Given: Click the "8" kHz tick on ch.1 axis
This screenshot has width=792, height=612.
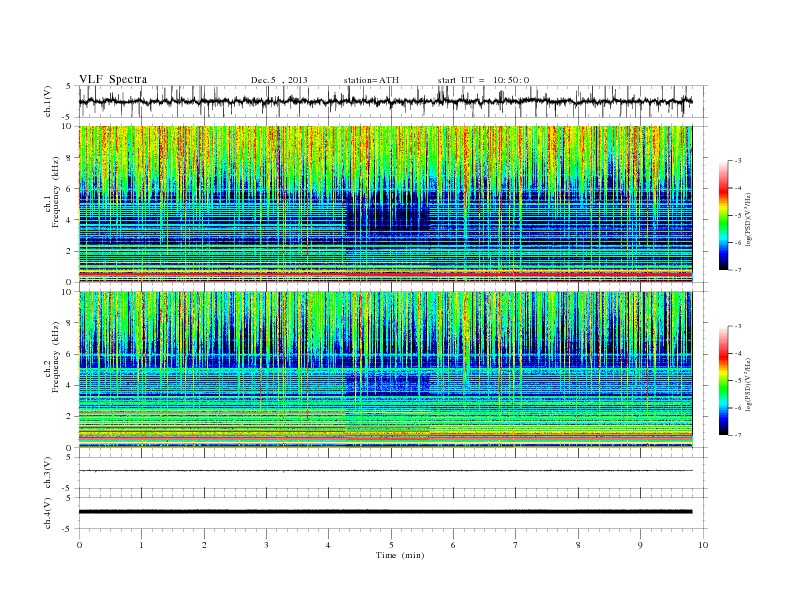Looking at the screenshot, I should [69, 158].
